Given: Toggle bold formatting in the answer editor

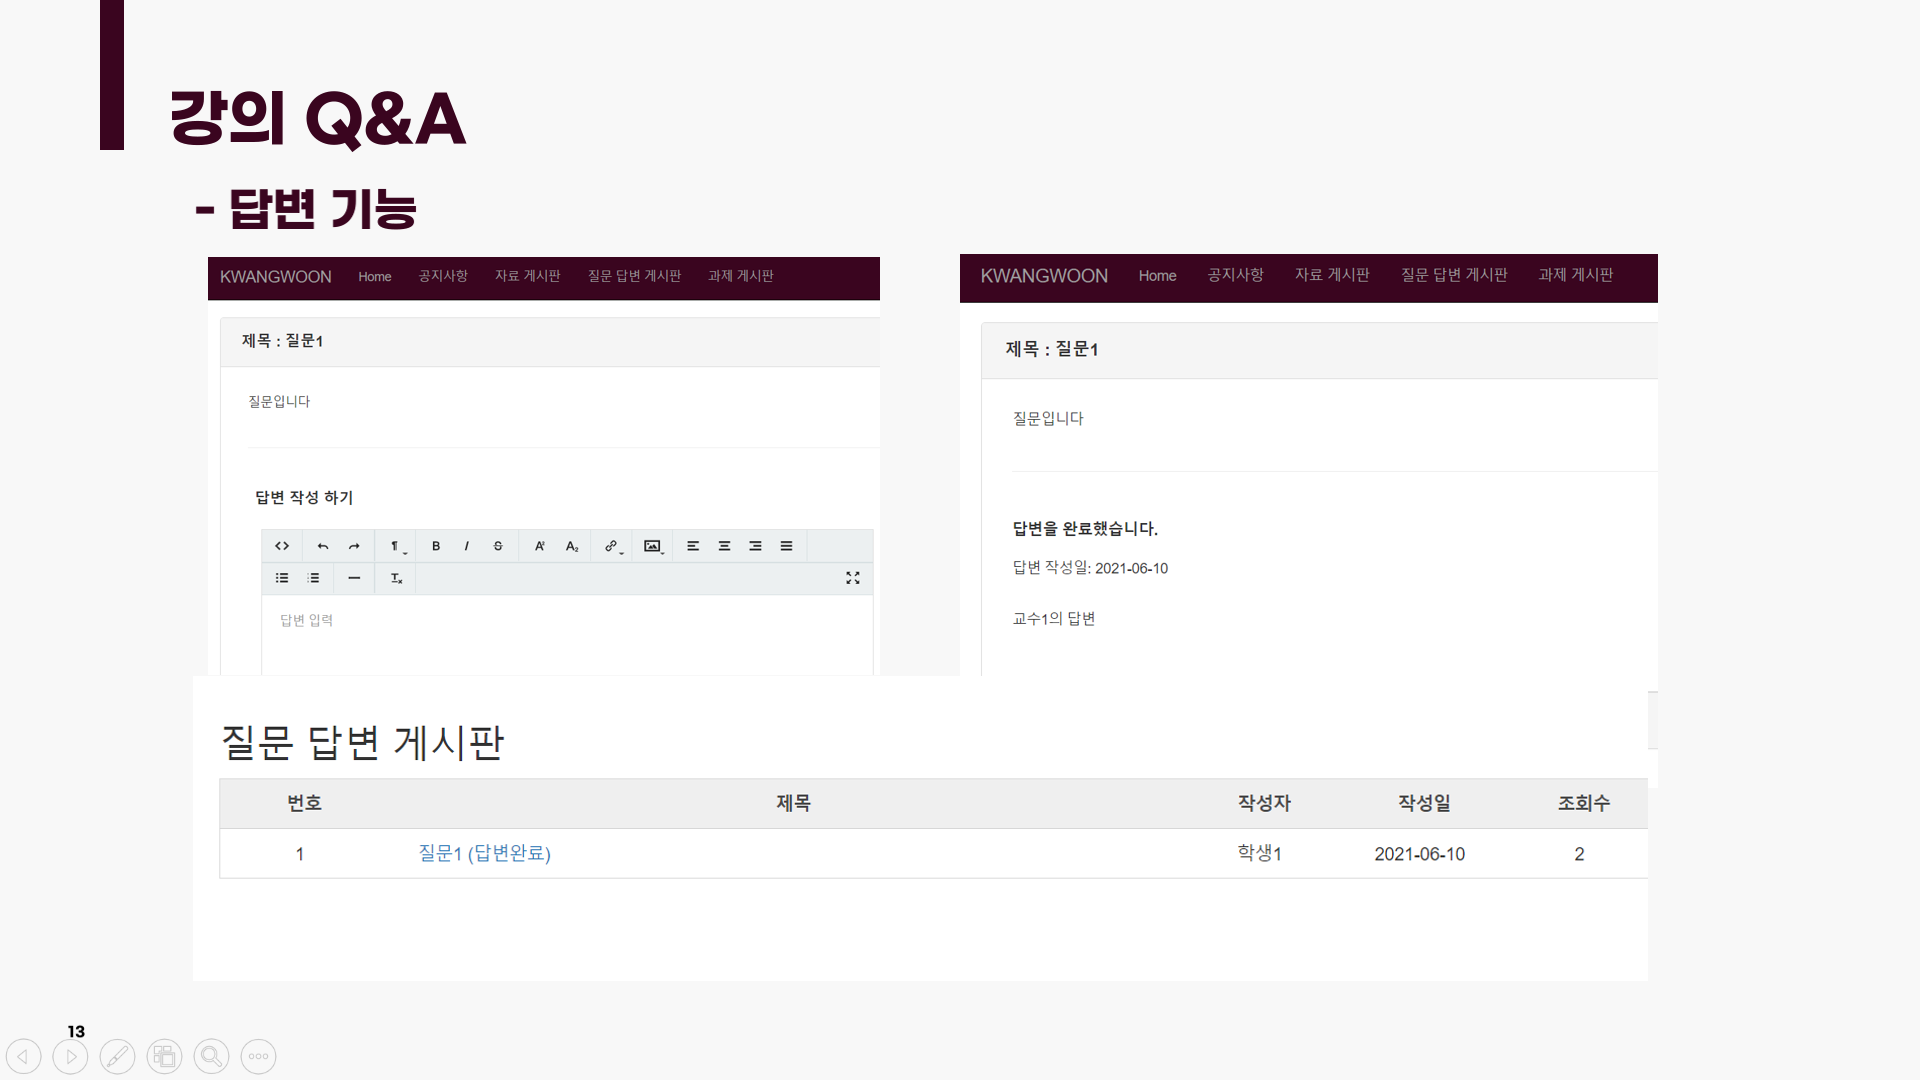Looking at the screenshot, I should (435, 545).
